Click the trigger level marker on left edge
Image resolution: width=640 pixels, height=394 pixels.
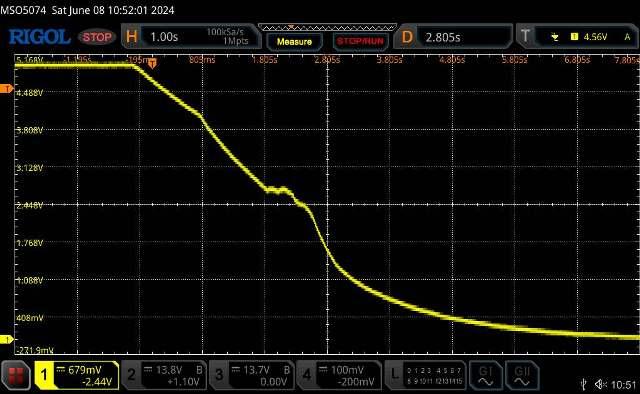click(x=7, y=89)
